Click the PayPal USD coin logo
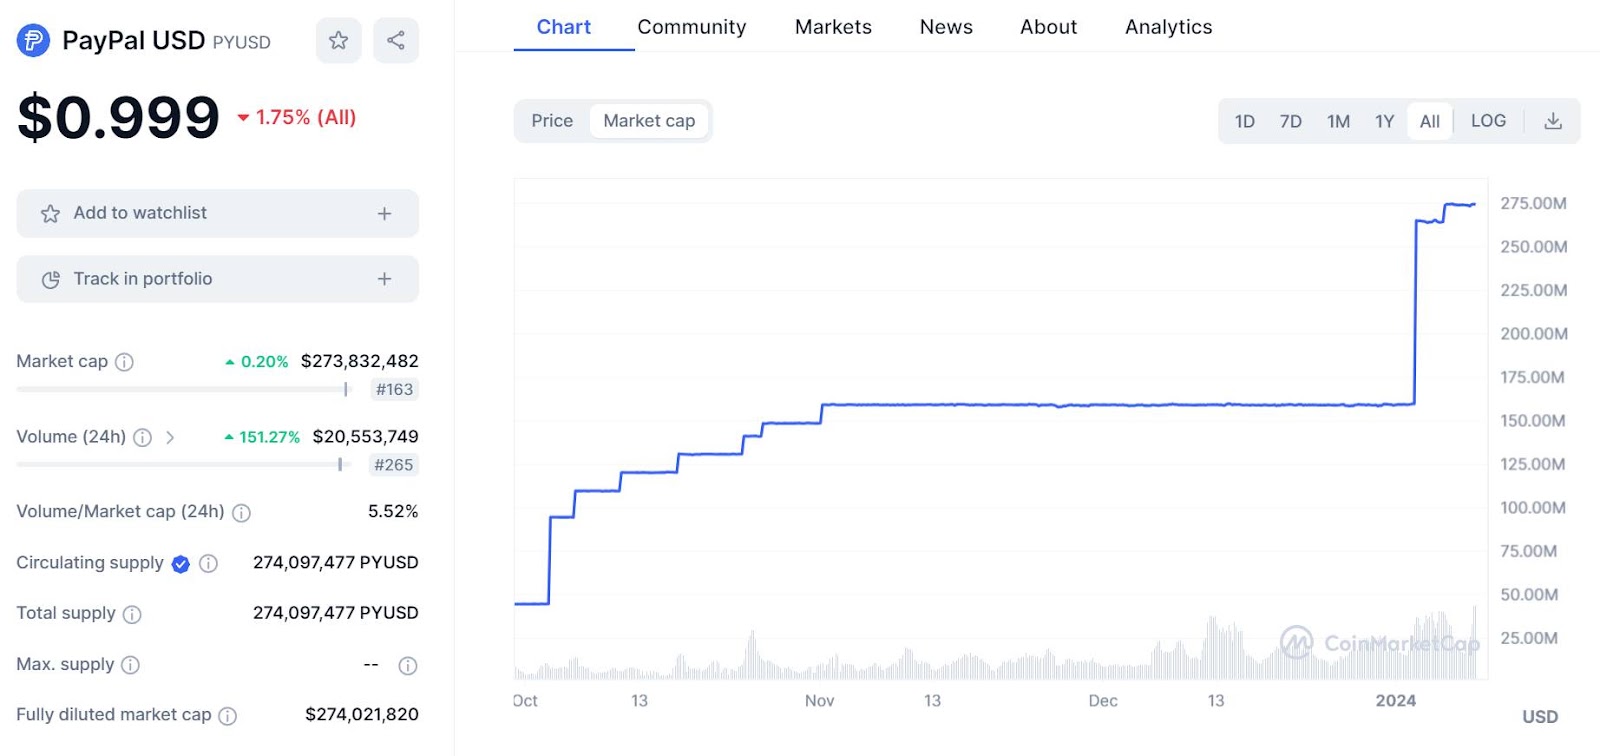1600x756 pixels. (x=33, y=41)
